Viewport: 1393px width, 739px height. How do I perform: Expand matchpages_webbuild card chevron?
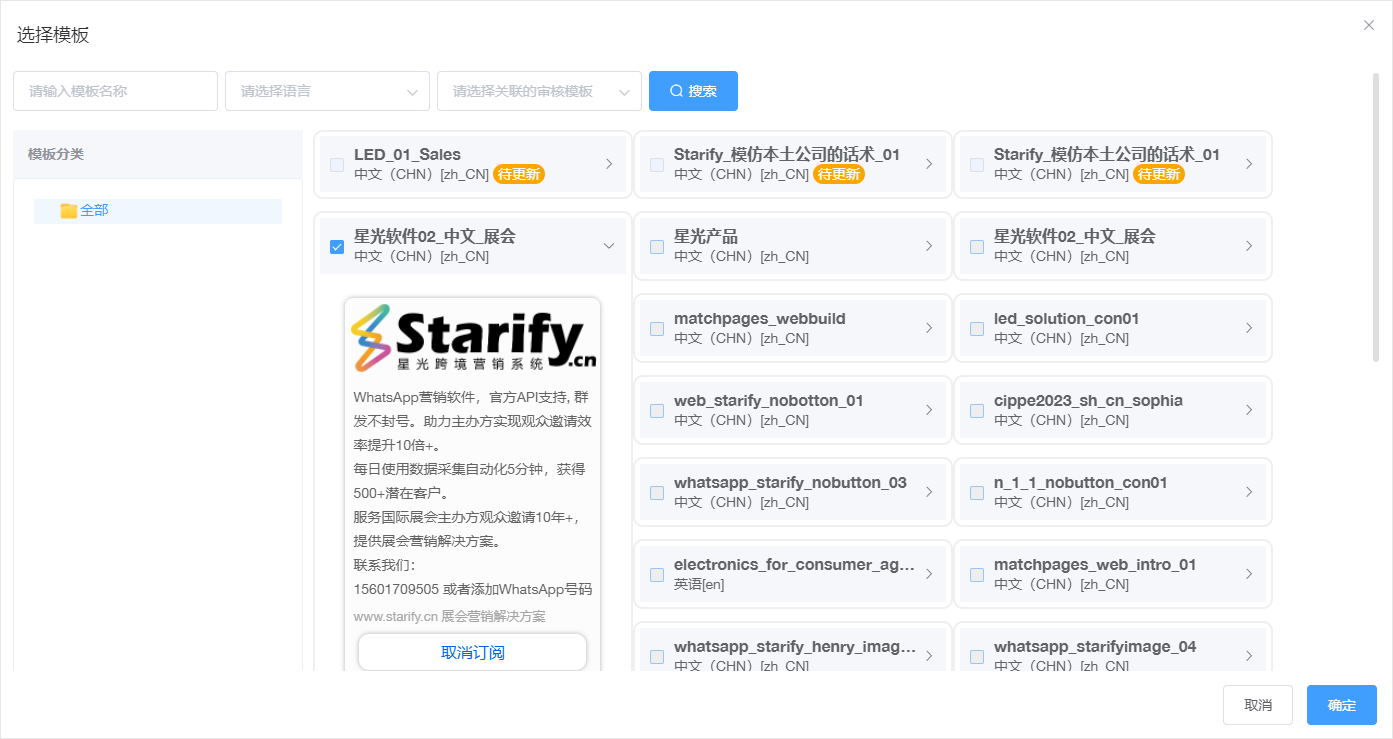[x=929, y=328]
